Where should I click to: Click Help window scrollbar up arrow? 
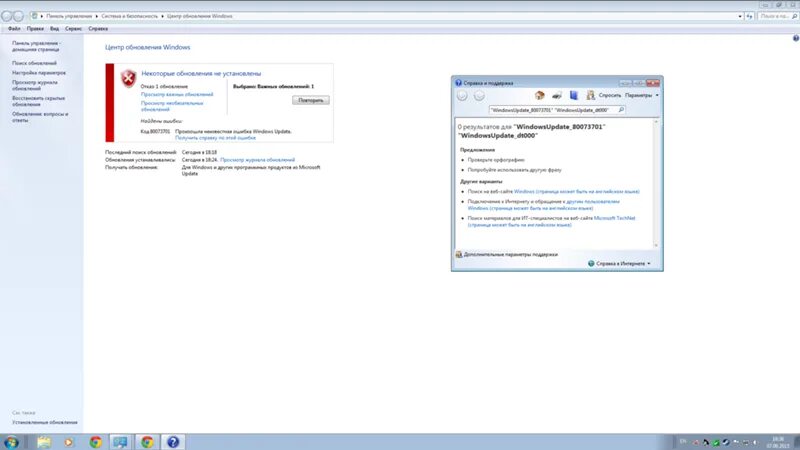656,122
